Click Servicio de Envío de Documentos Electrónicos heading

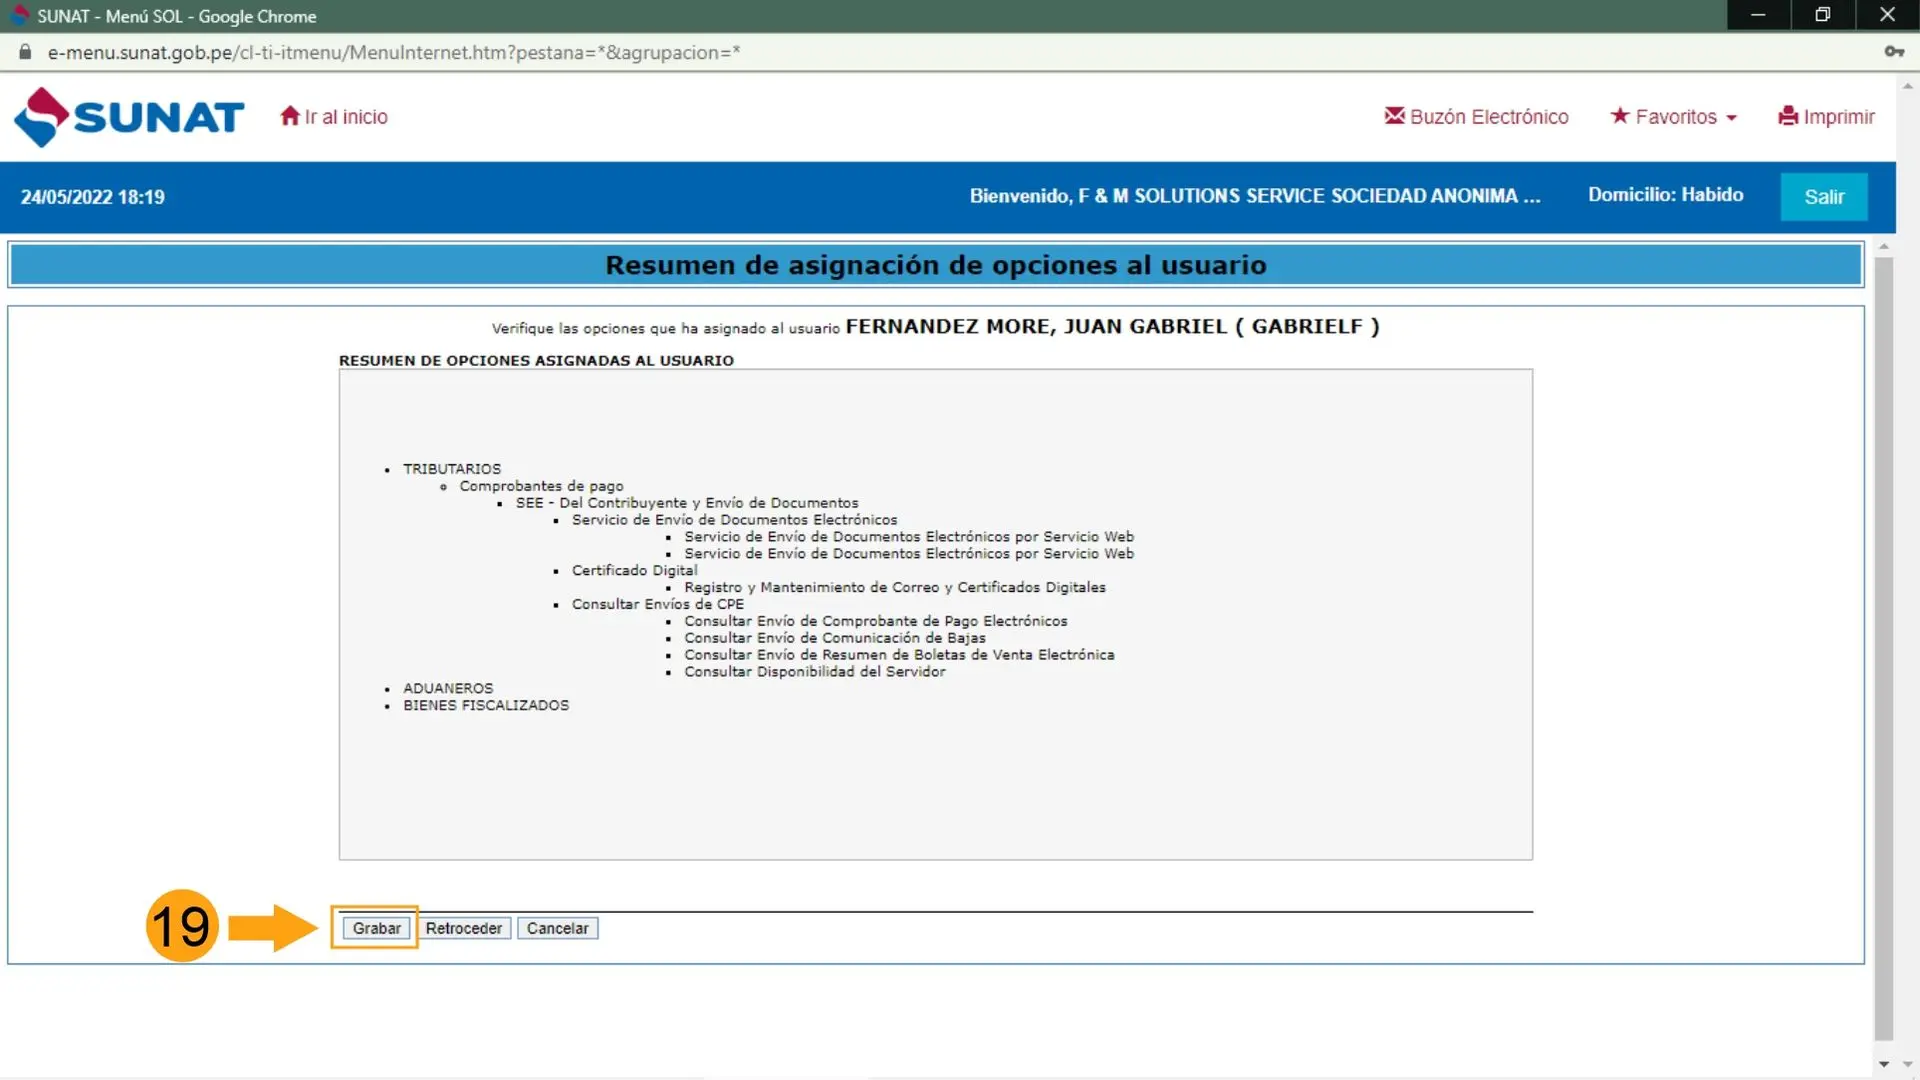click(735, 520)
